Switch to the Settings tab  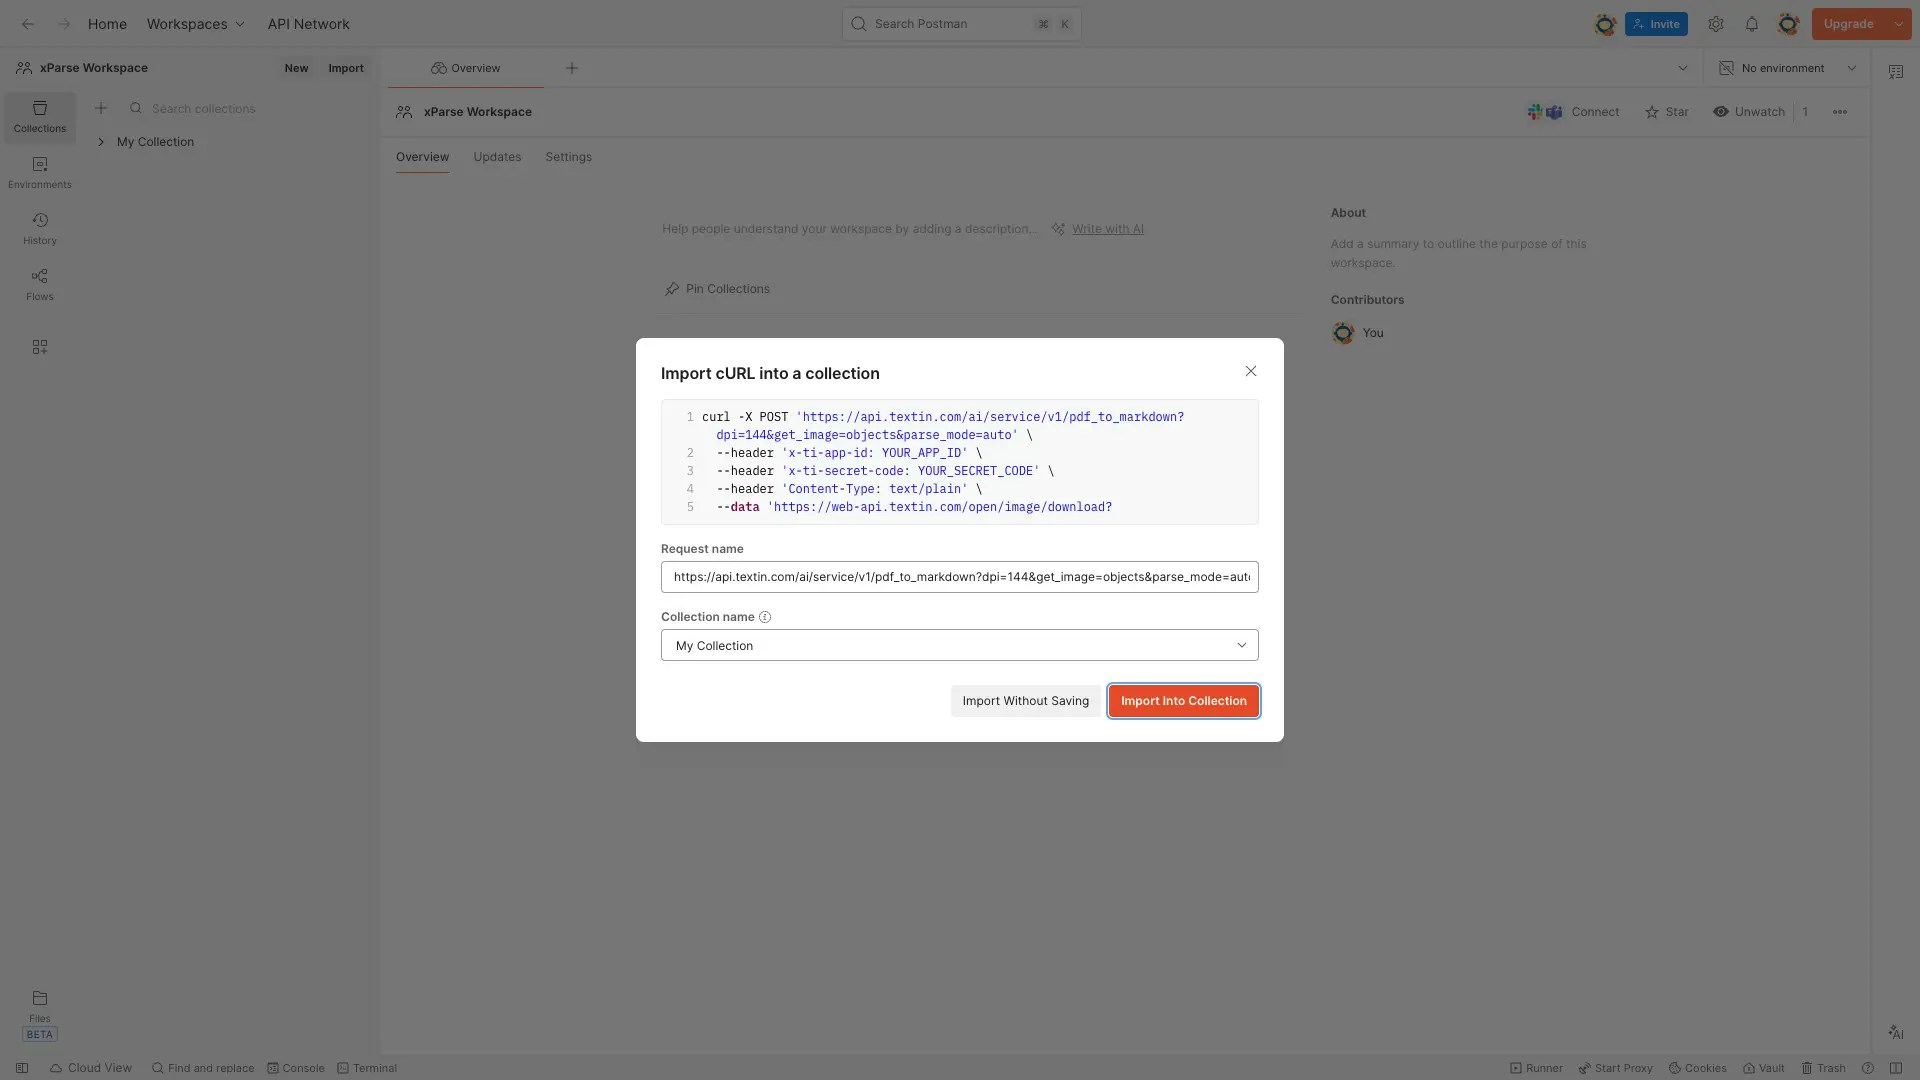click(568, 157)
